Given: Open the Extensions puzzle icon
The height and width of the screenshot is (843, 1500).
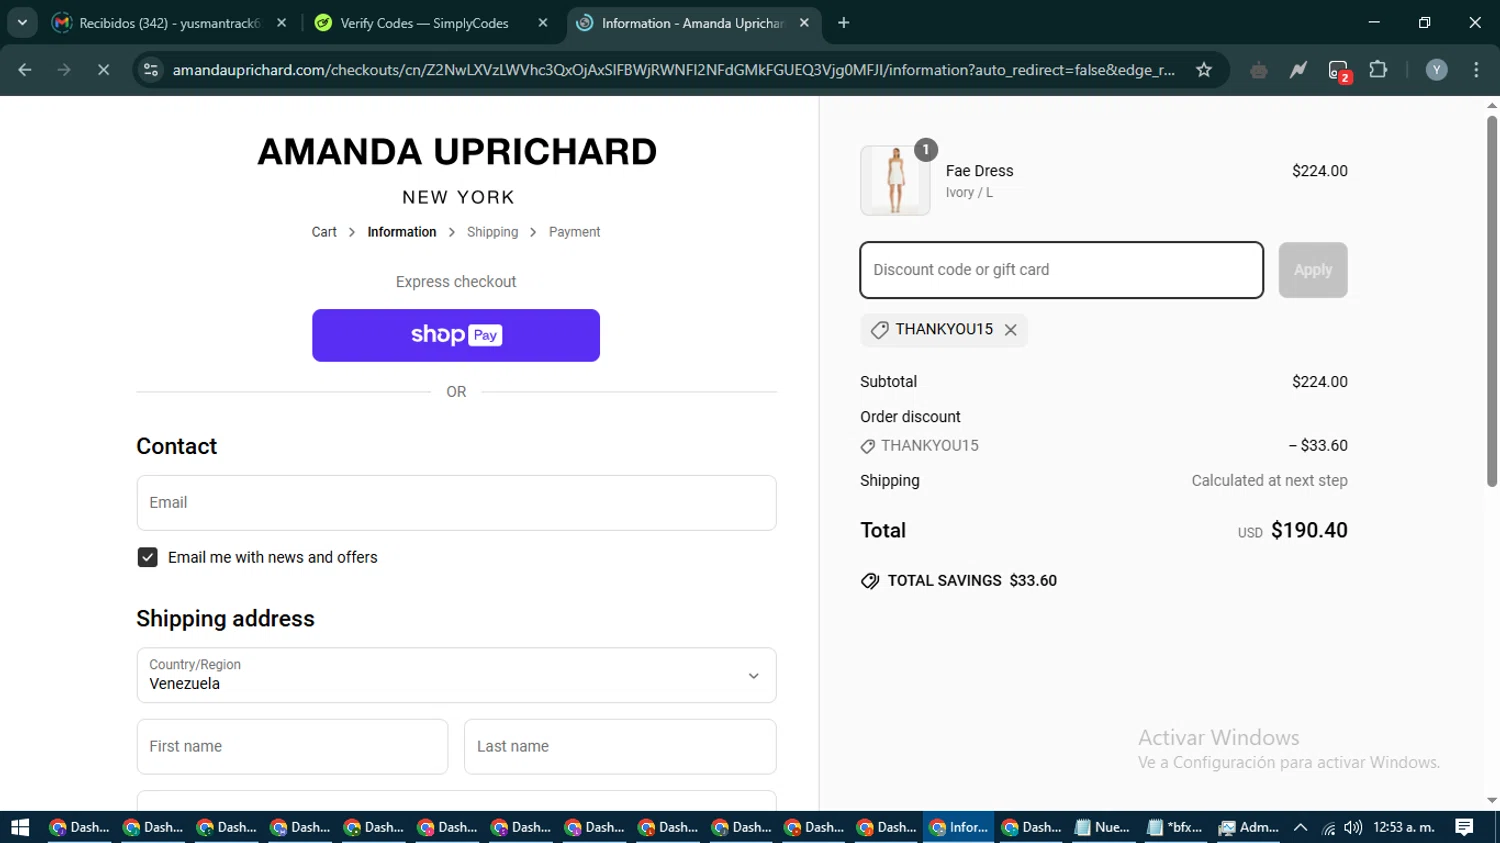Looking at the screenshot, I should click(x=1378, y=70).
